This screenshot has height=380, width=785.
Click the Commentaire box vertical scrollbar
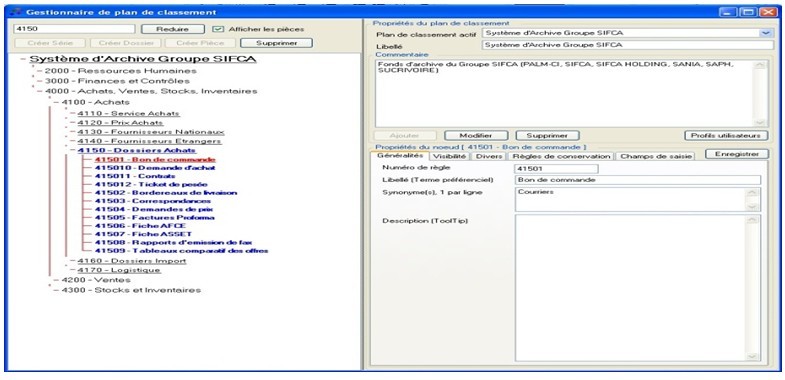759,93
